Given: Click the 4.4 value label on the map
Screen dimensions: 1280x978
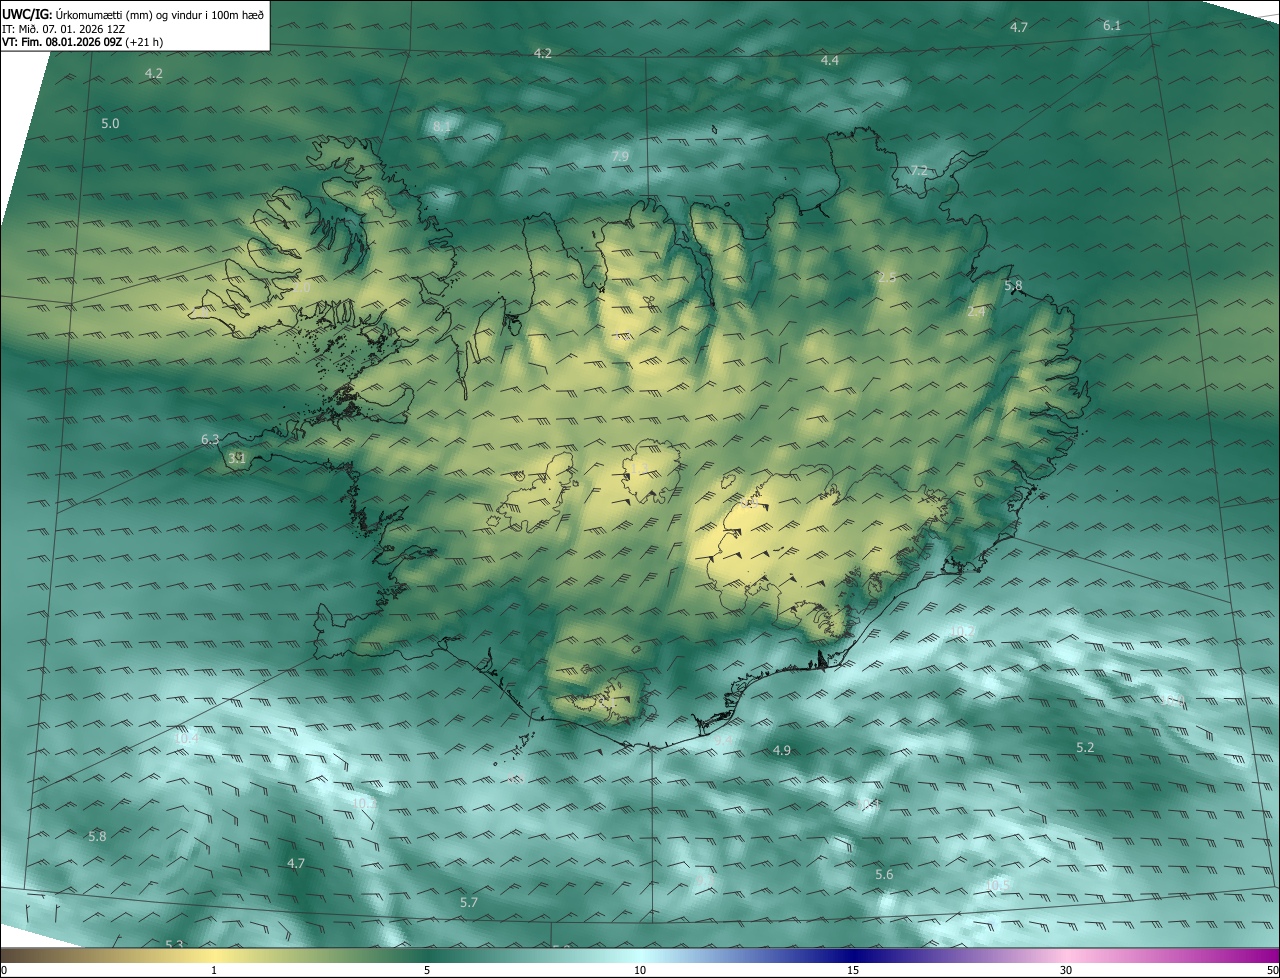Looking at the screenshot, I should 830,61.
